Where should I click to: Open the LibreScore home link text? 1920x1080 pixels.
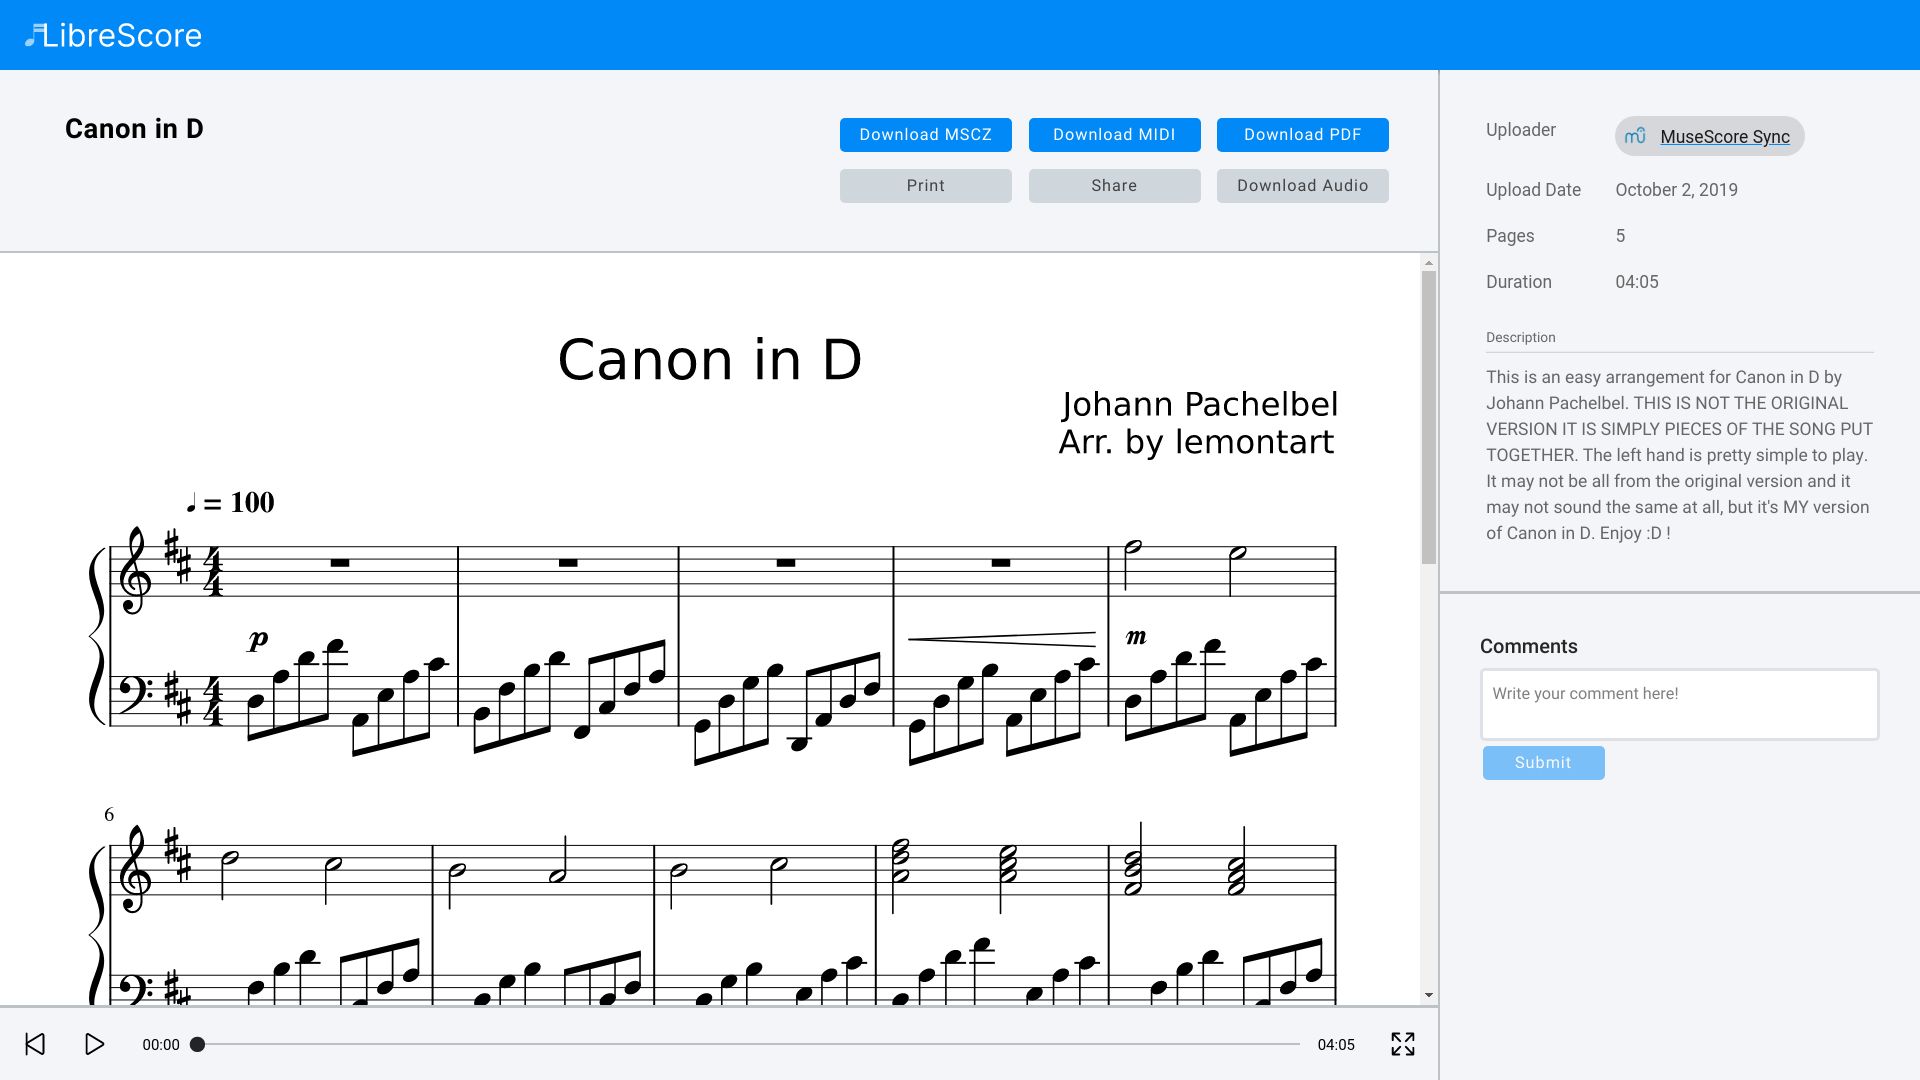coord(122,36)
